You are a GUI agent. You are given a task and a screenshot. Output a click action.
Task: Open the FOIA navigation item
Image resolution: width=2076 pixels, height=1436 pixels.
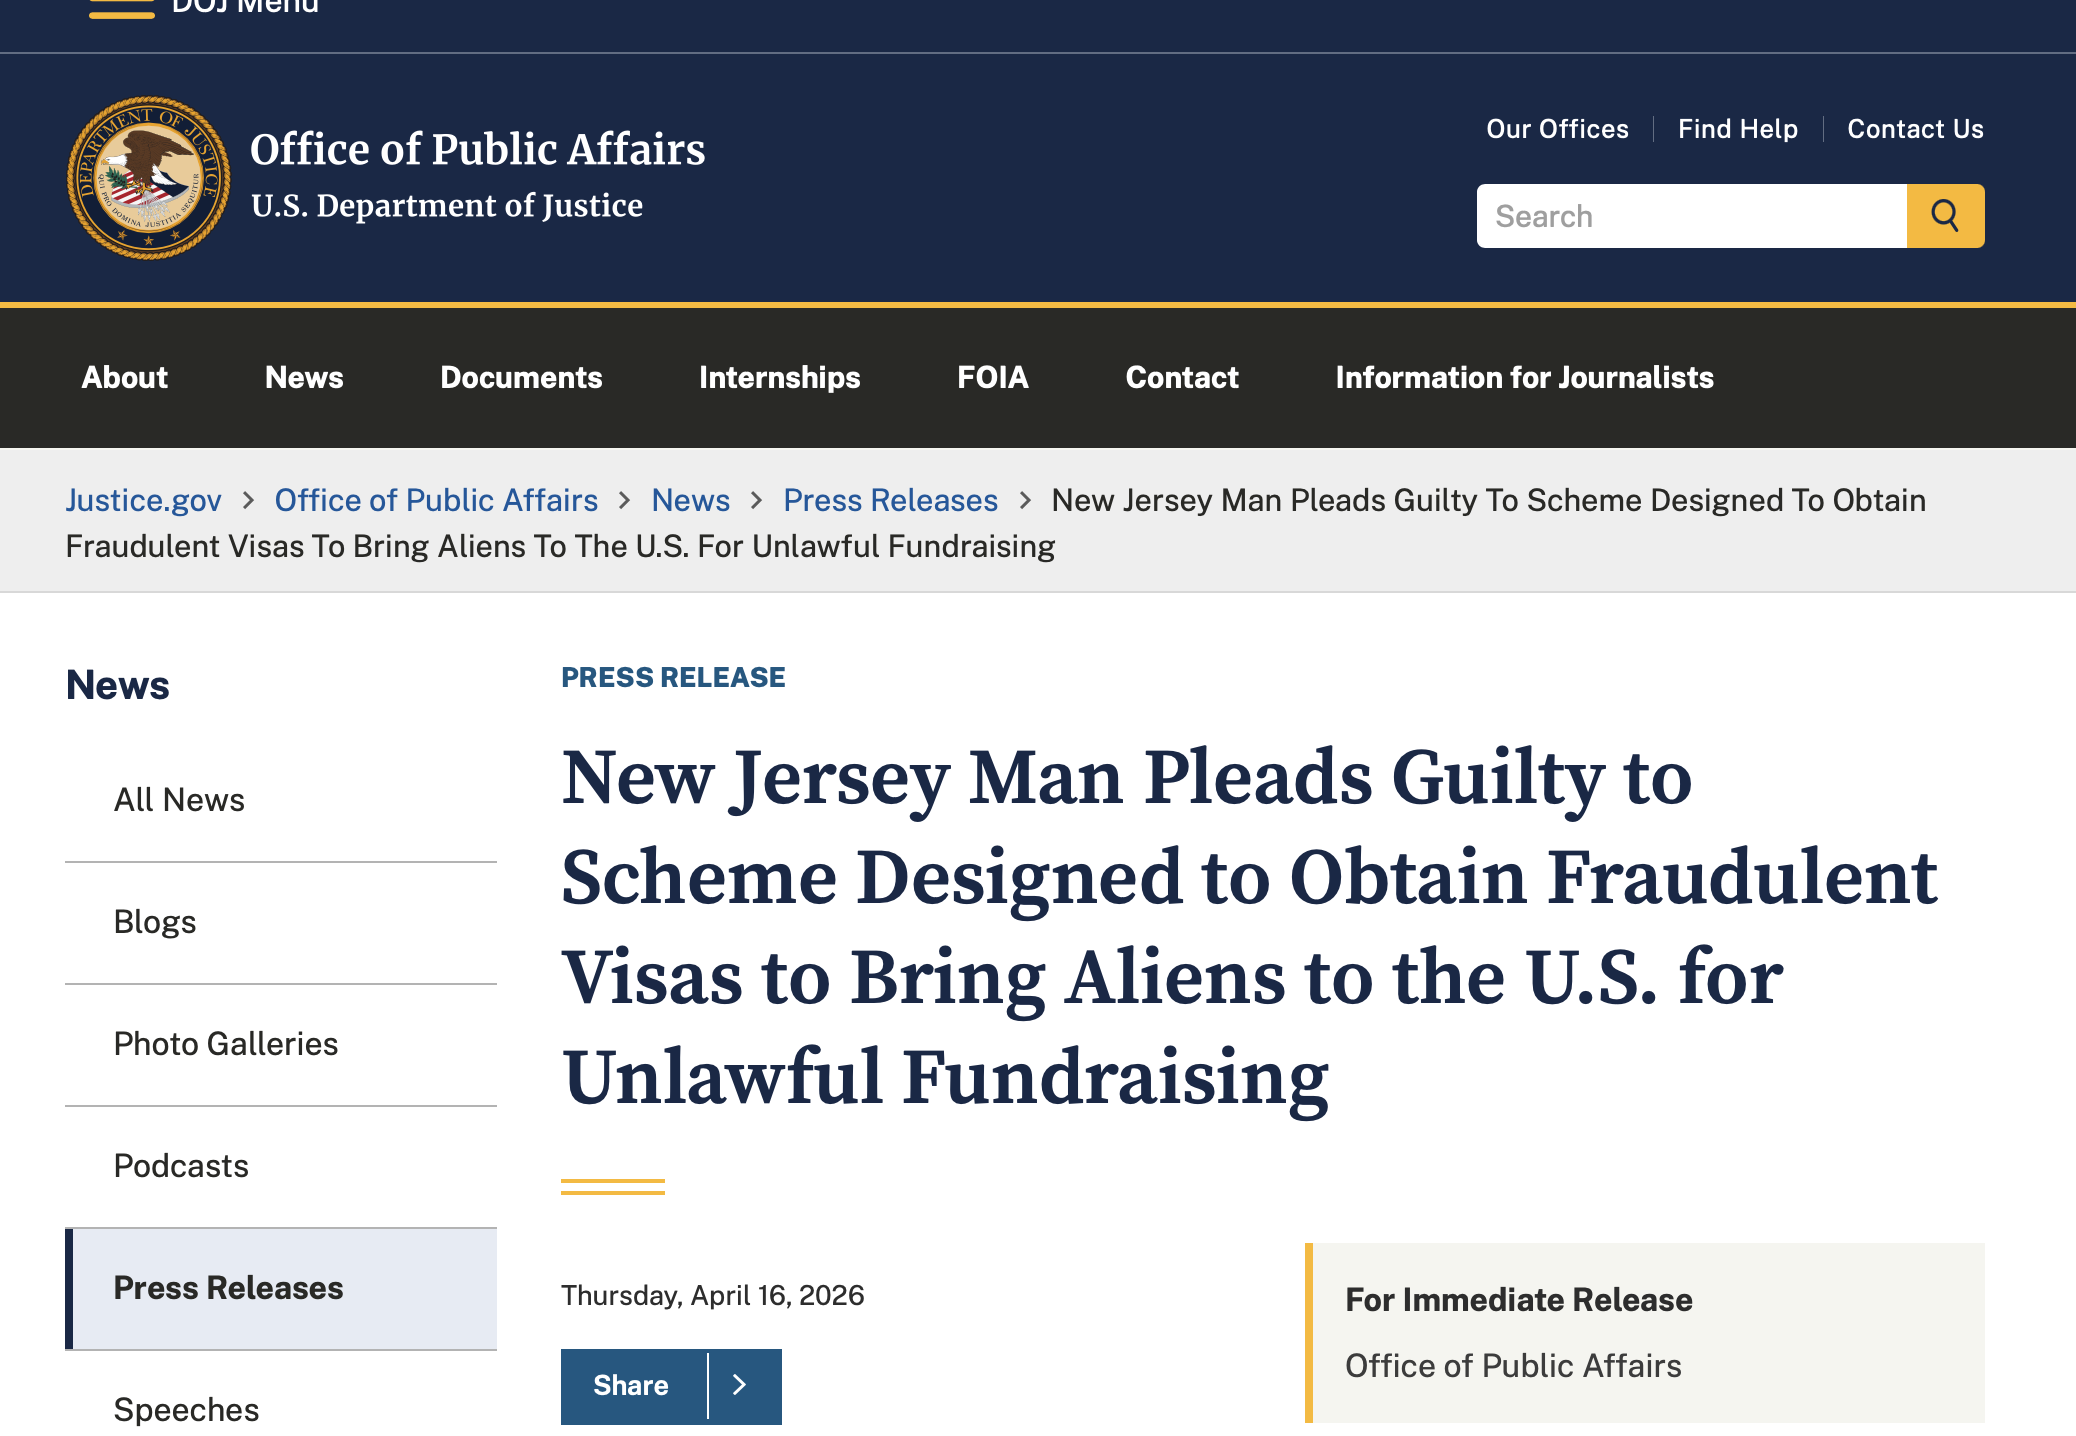point(992,377)
